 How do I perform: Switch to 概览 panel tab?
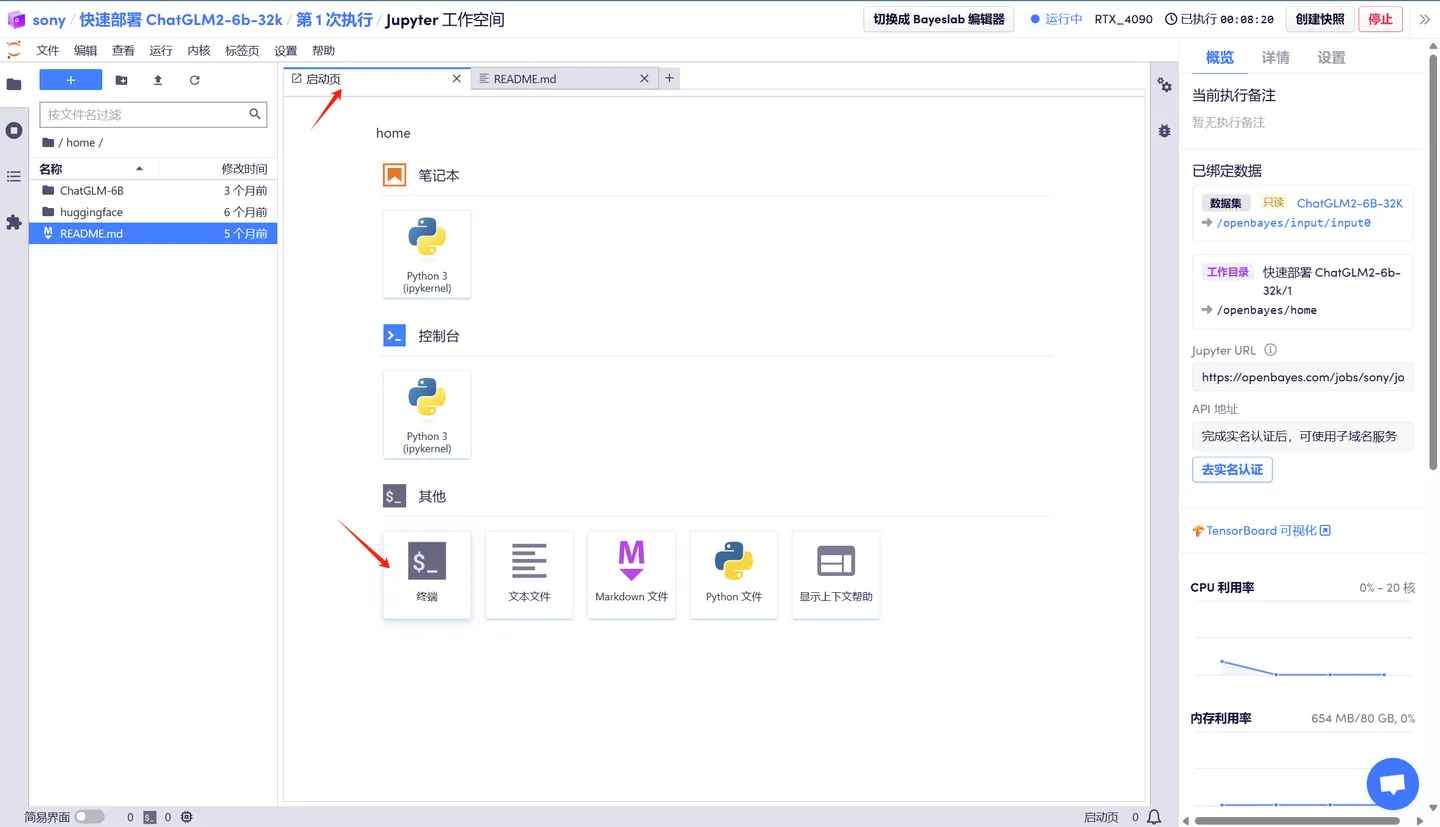point(1220,57)
